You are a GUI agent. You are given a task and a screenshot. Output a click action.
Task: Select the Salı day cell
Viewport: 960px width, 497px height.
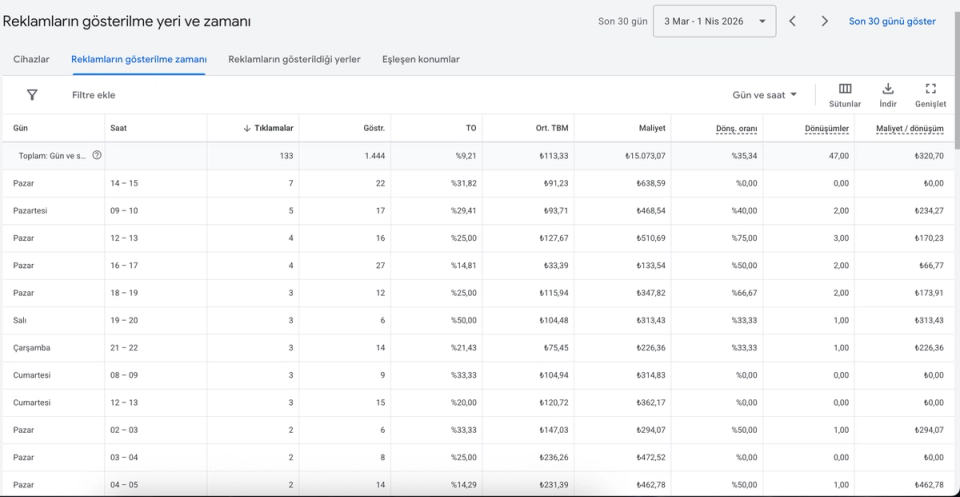[x=20, y=320]
